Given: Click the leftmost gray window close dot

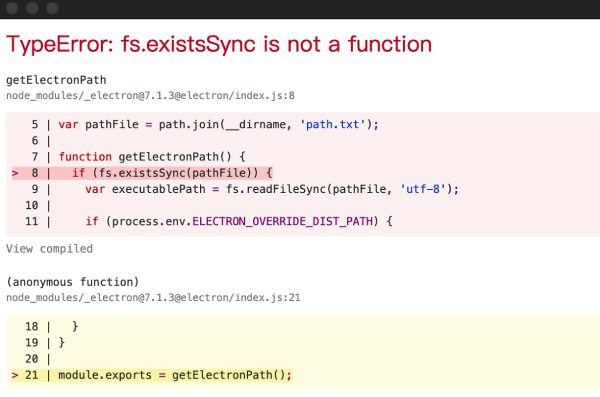Looking at the screenshot, I should [12, 8].
